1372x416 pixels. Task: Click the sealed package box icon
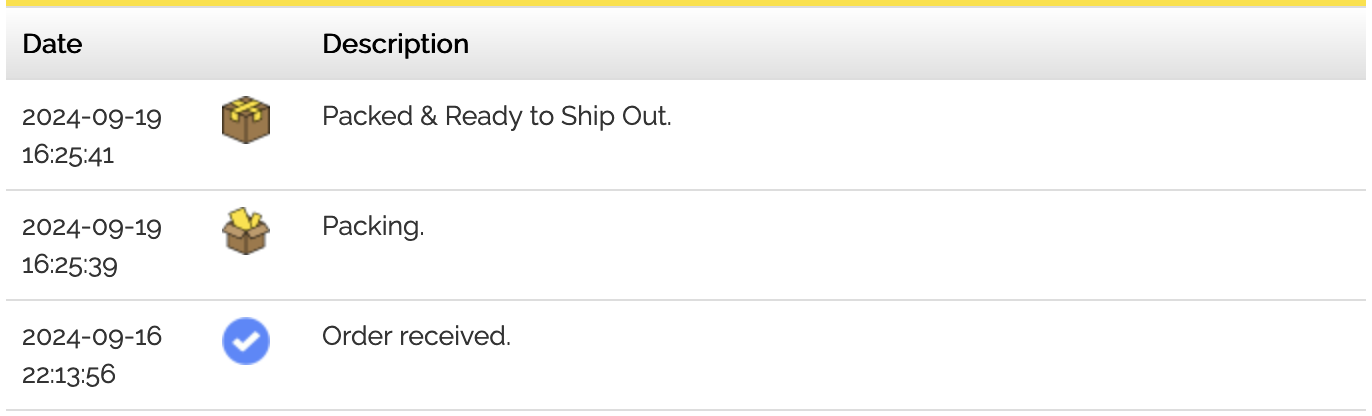[x=246, y=120]
